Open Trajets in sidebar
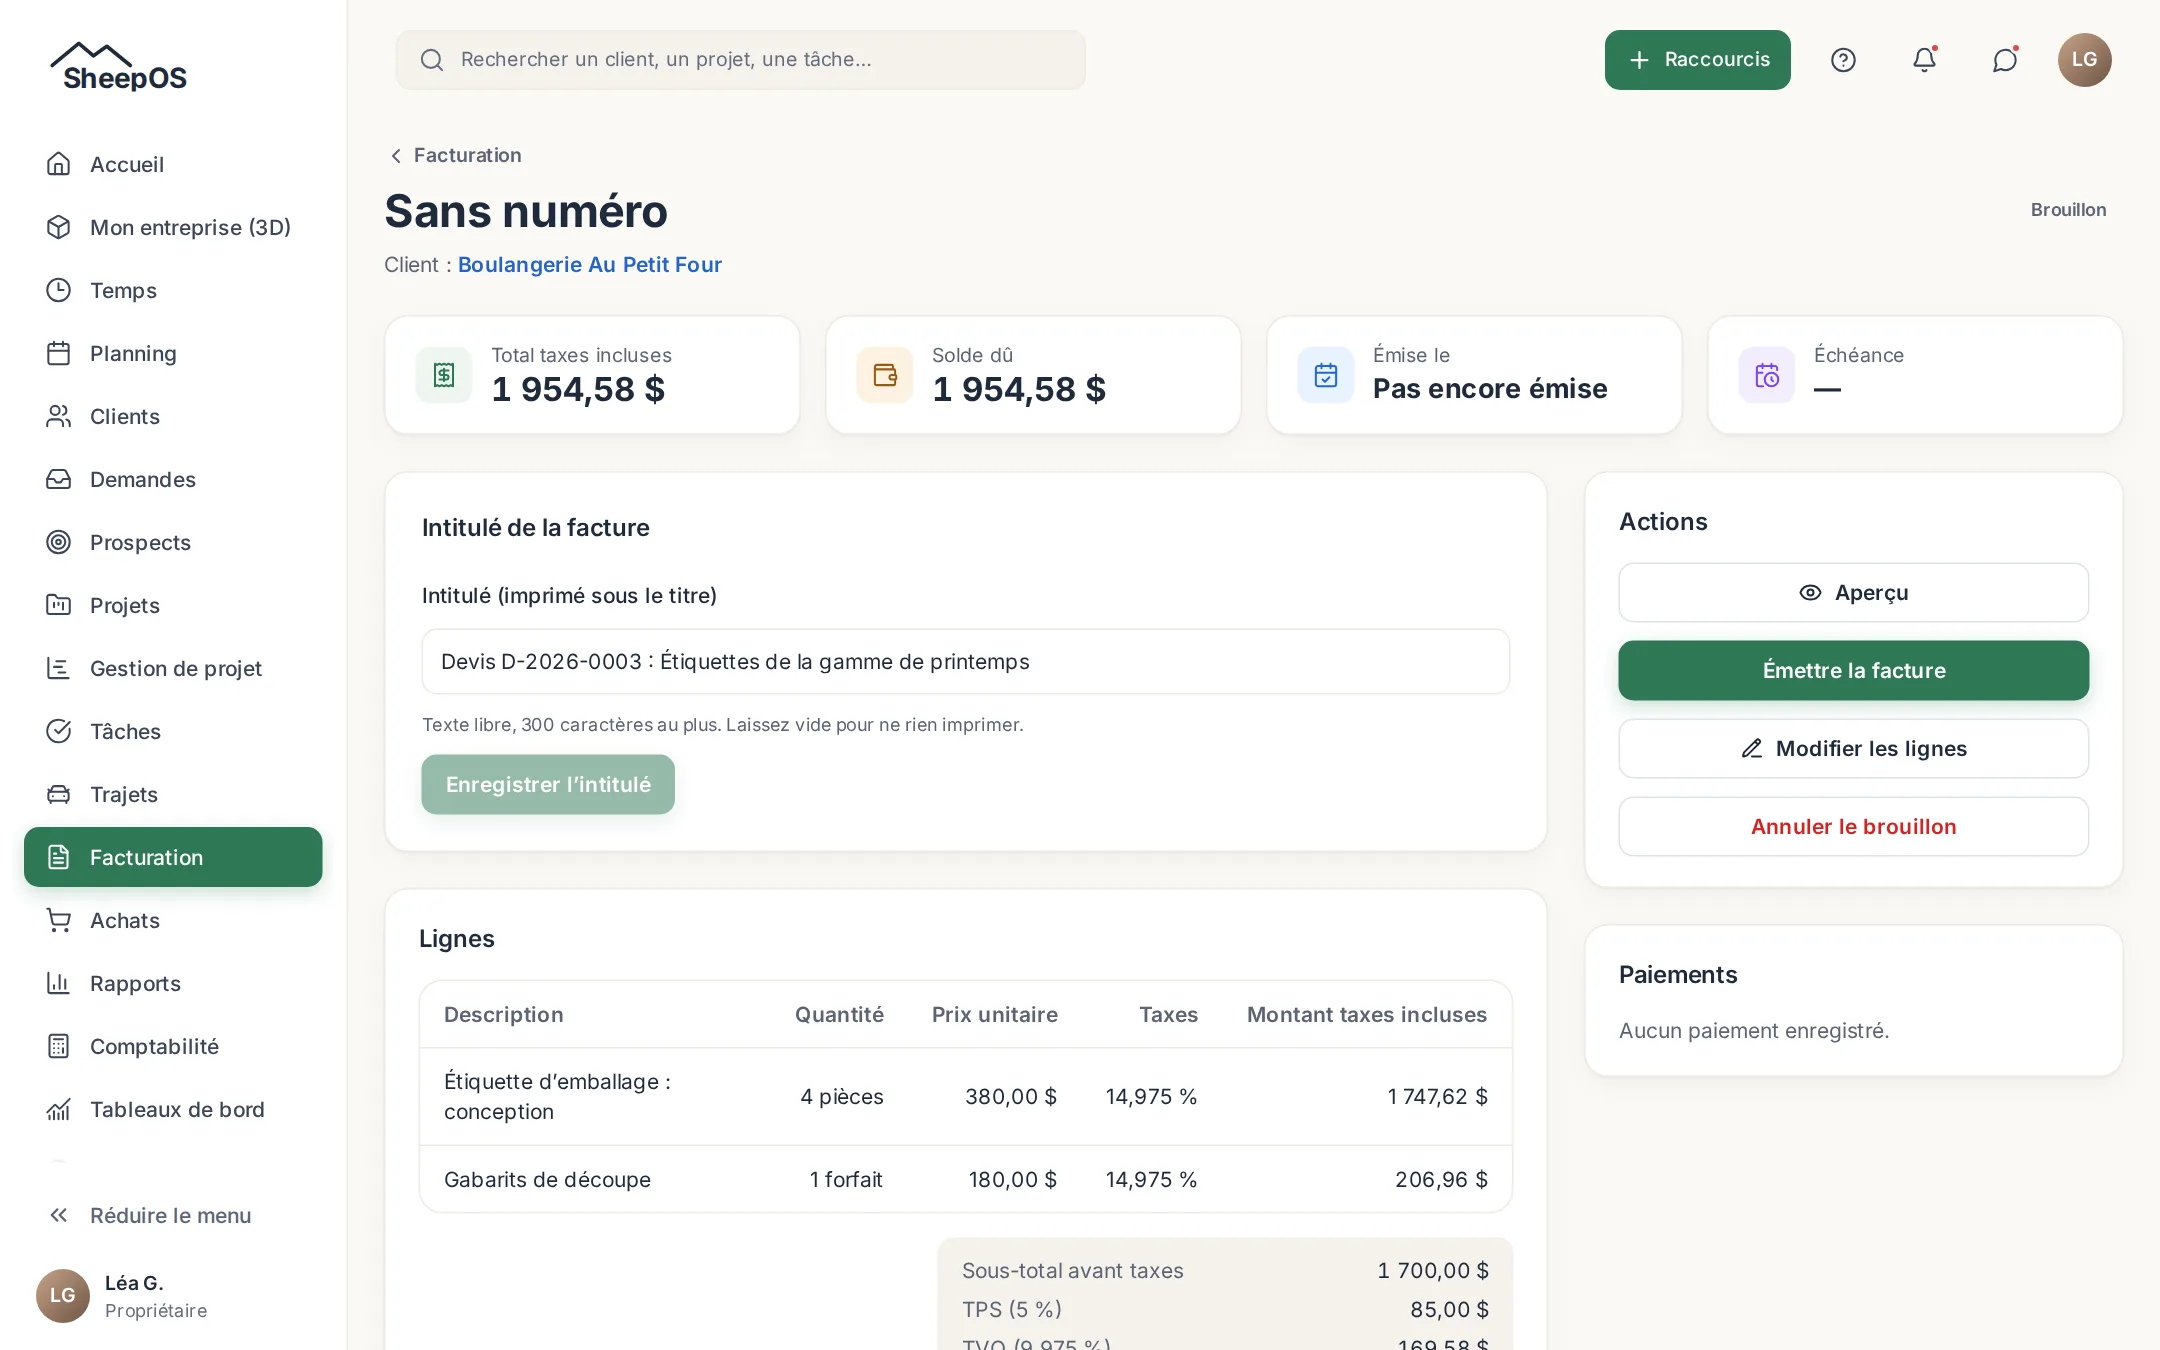Viewport: 2160px width, 1350px height. click(173, 794)
